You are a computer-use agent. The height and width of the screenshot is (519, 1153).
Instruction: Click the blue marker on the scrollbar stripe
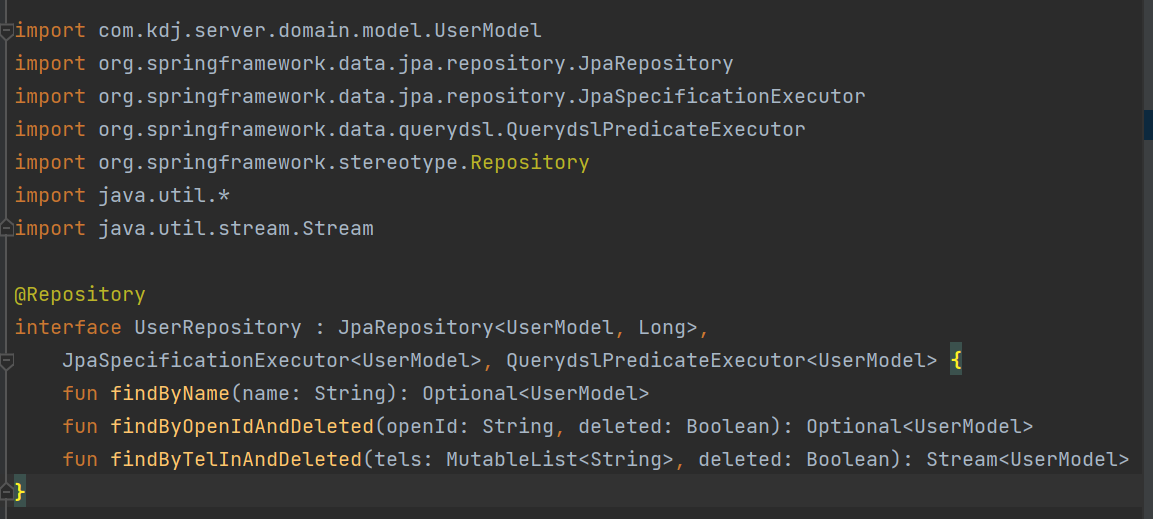pyautogui.click(x=1148, y=124)
